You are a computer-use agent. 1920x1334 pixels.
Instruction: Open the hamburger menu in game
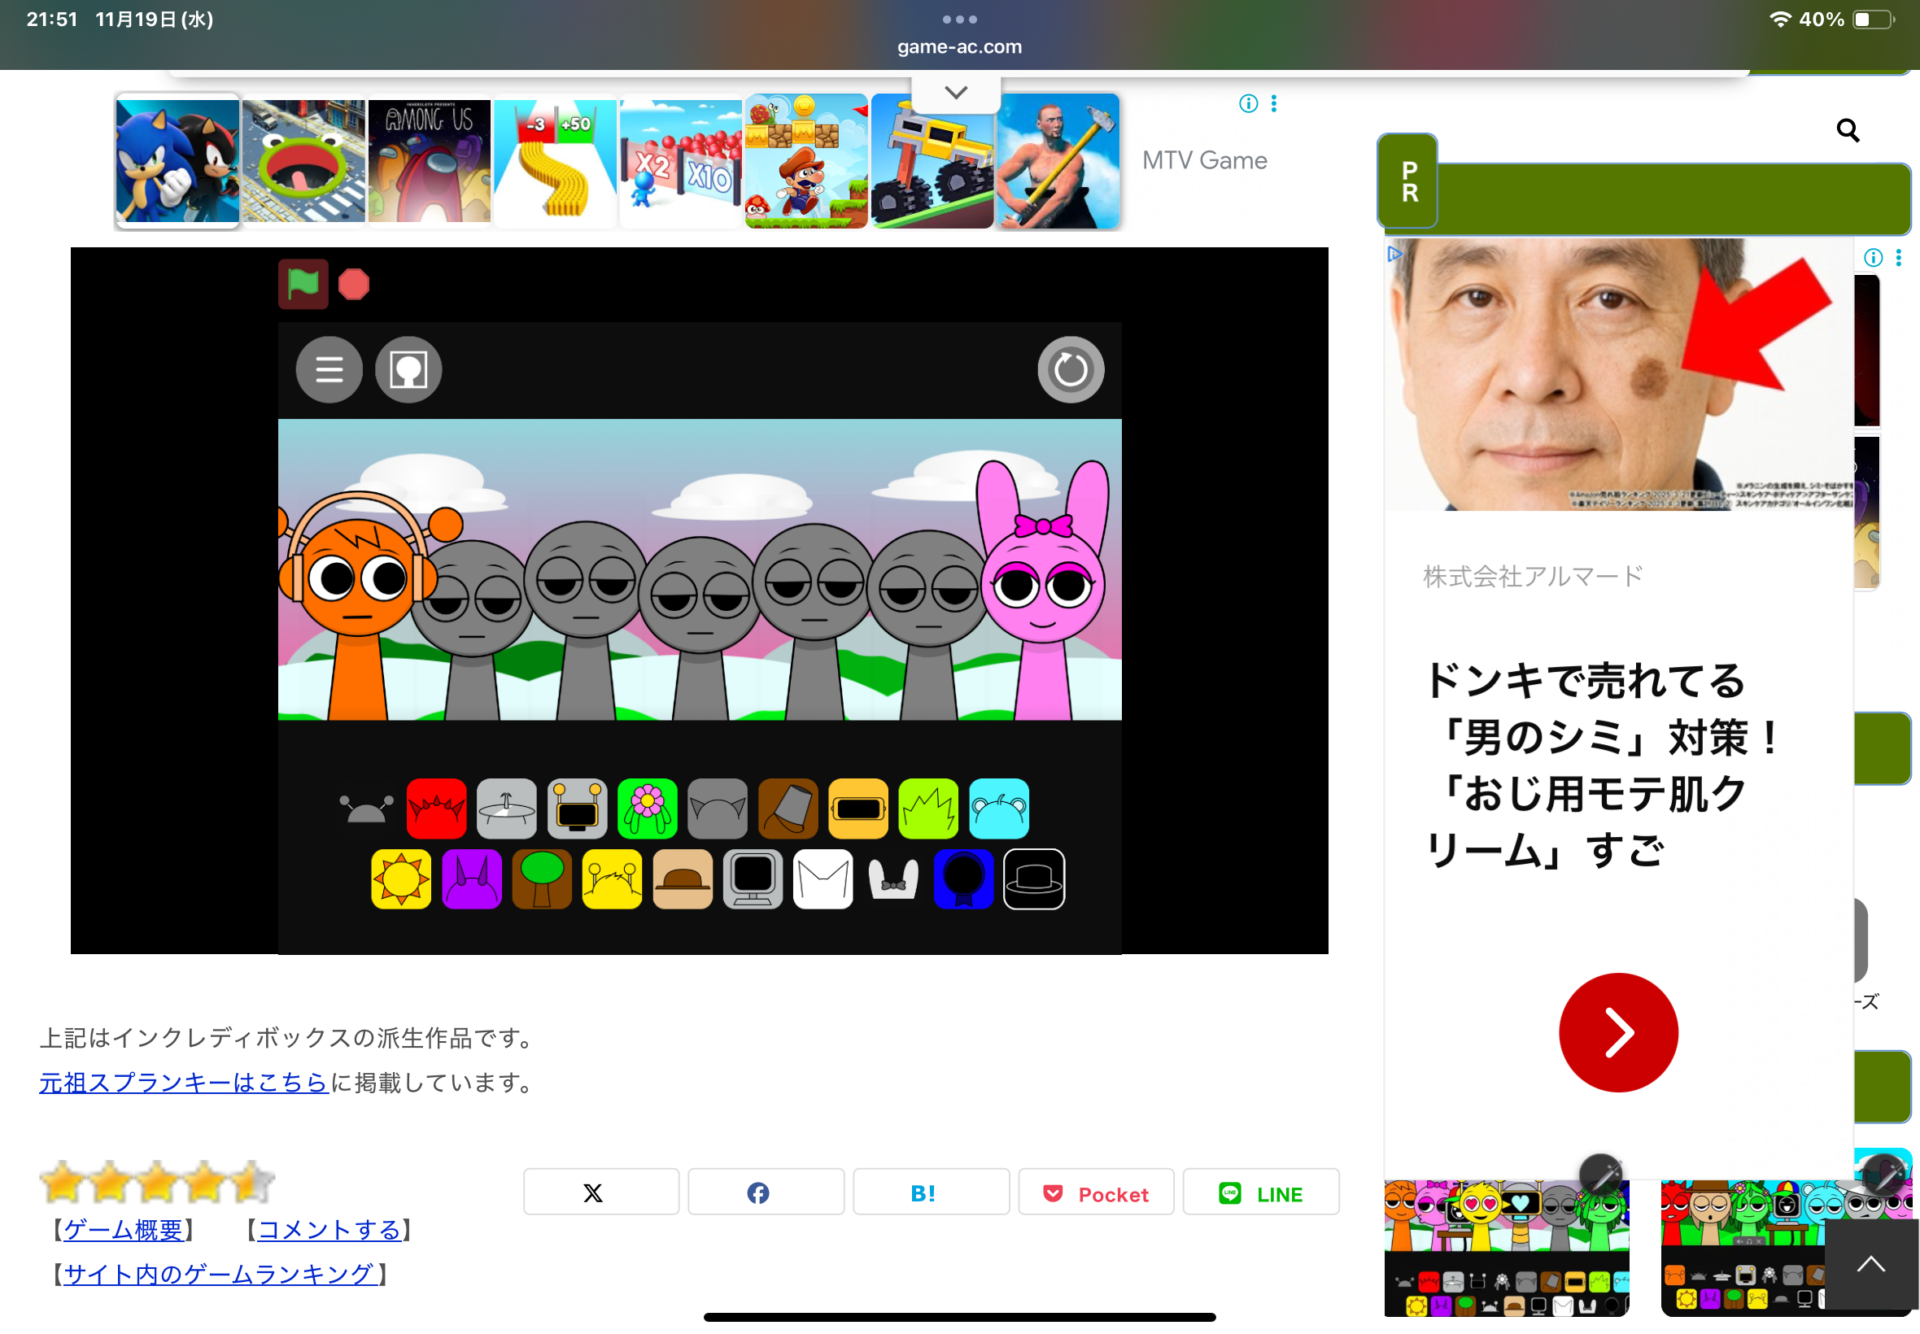coord(329,370)
